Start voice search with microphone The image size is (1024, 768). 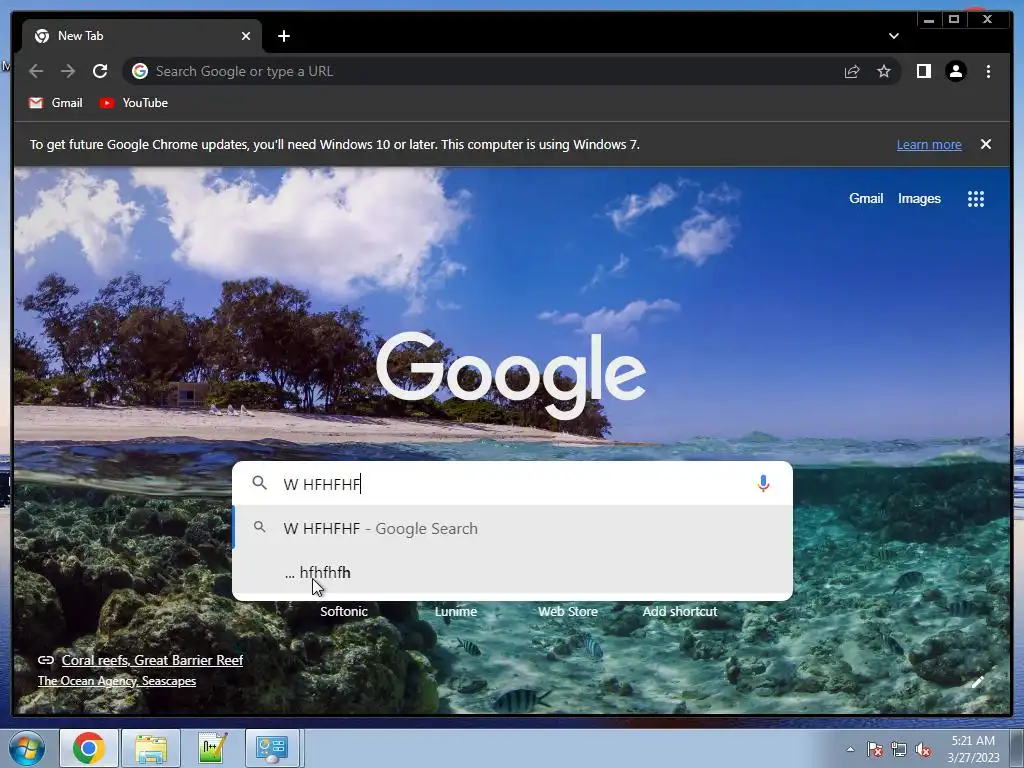763,483
